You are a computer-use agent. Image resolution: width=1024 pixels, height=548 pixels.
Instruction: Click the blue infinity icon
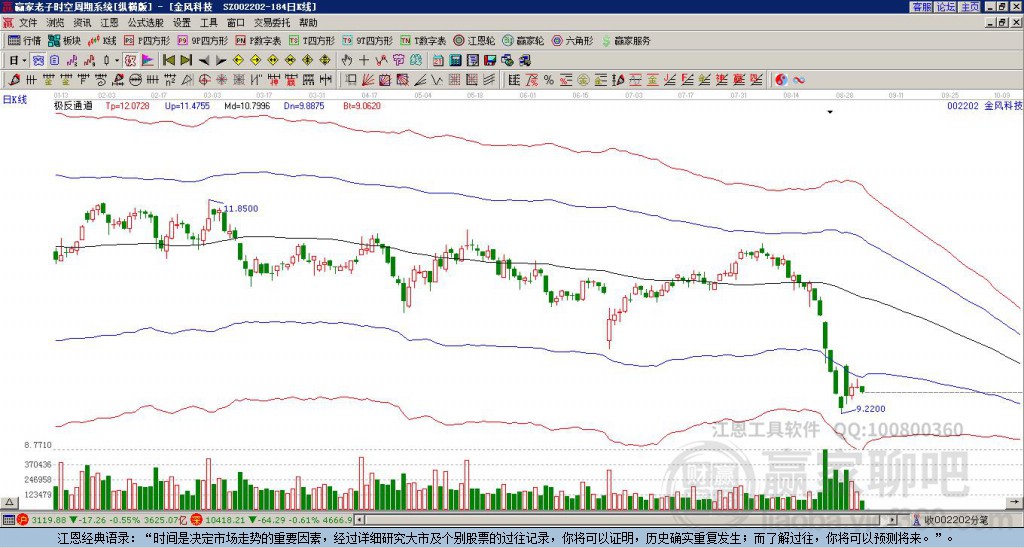point(798,80)
